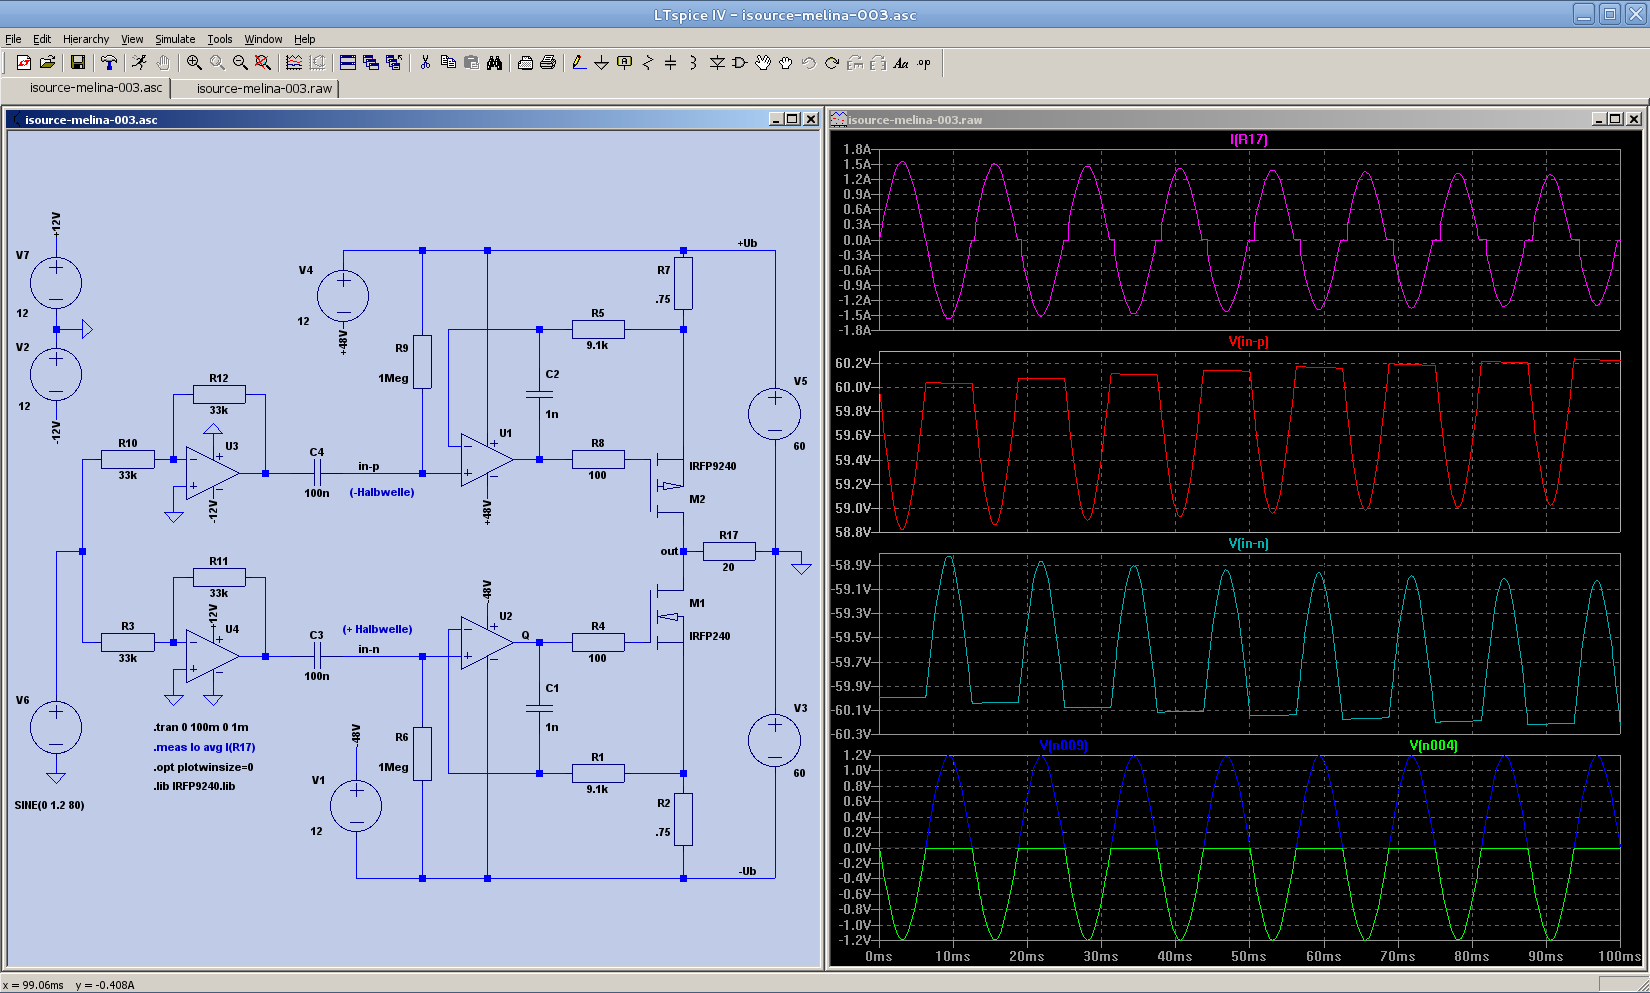The height and width of the screenshot is (993, 1650).
Task: Zoom in with the plus magnifier
Action: pyautogui.click(x=194, y=63)
